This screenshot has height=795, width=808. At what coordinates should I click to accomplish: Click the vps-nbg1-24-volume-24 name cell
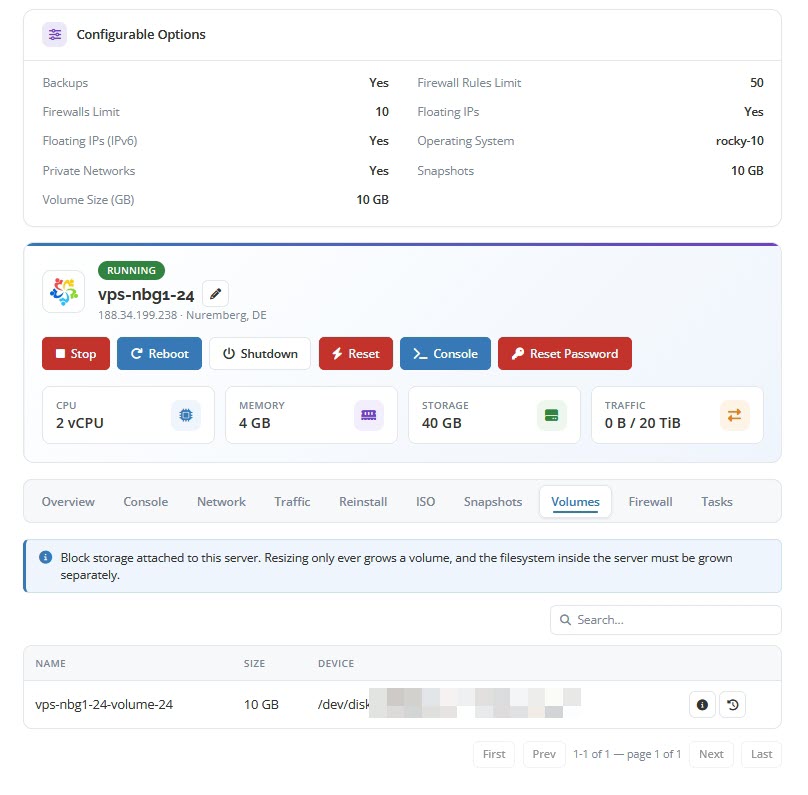[x=104, y=704]
